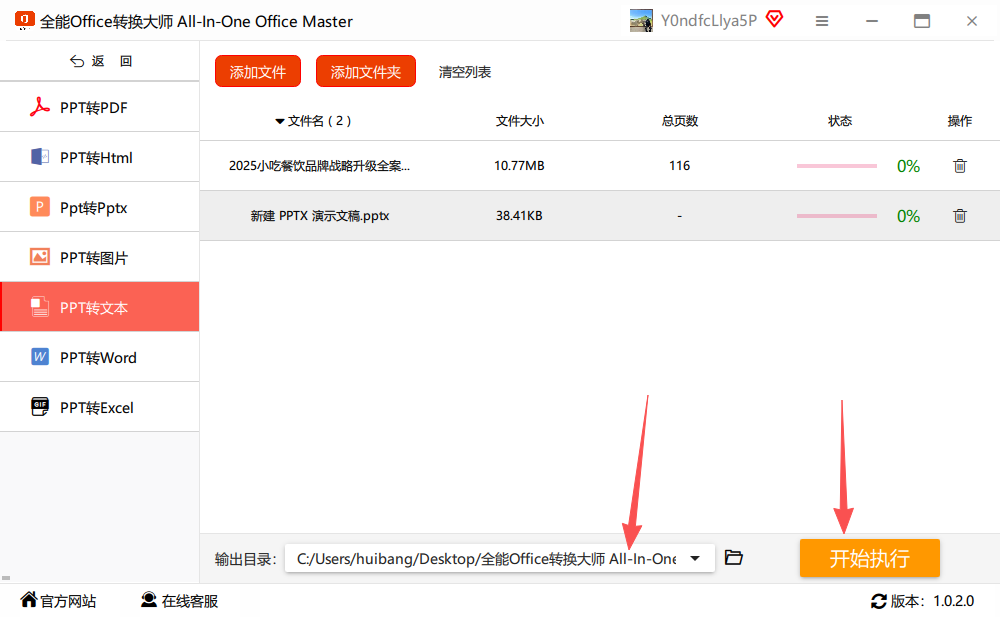
Task: Click the 添加文件夹 button
Action: click(x=365, y=71)
